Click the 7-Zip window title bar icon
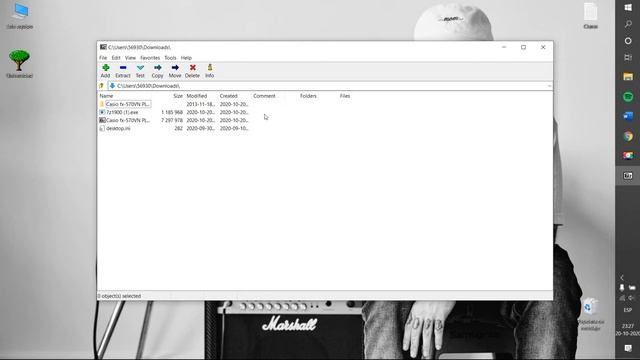640x360 pixels. [103, 47]
